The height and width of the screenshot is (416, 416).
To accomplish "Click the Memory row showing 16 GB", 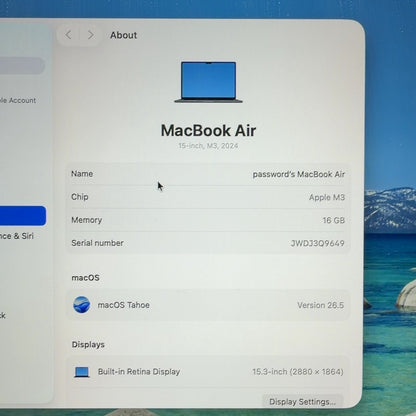I will pos(208,220).
